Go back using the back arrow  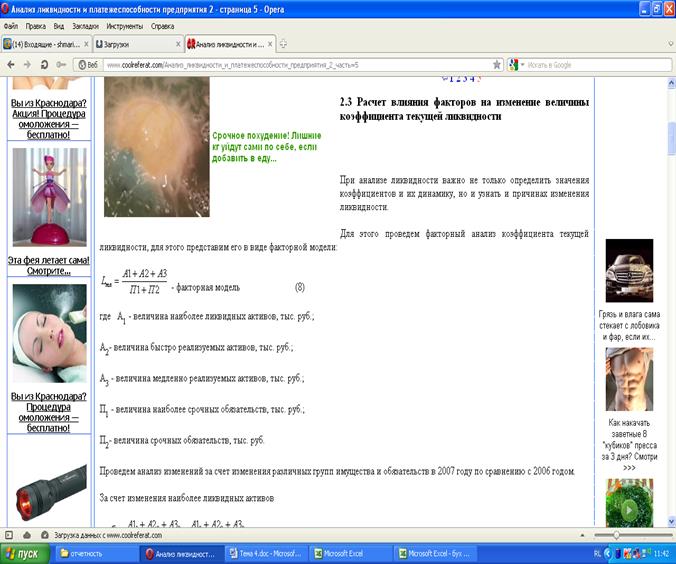11,65
